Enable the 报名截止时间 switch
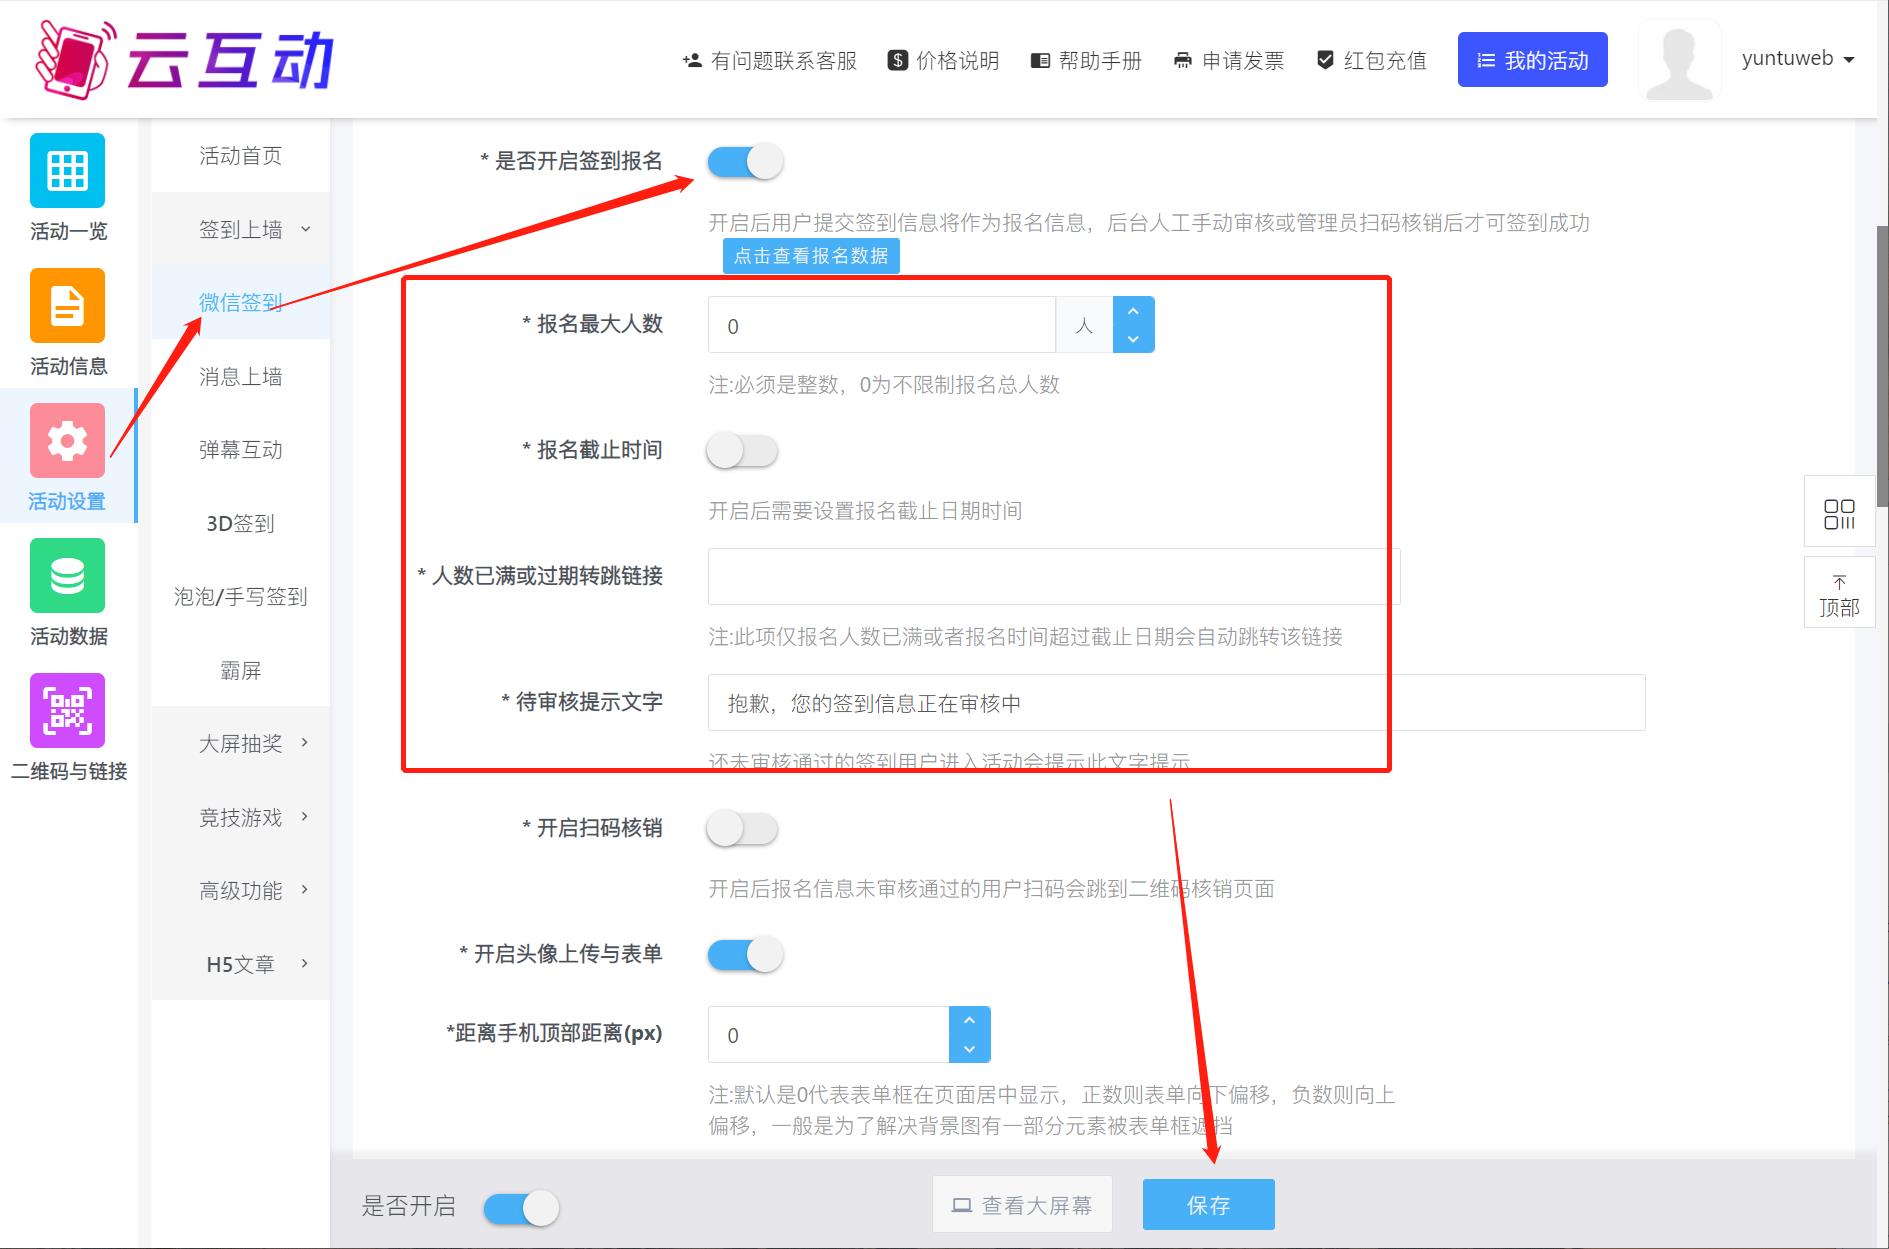Screen dimensions: 1889x1249 click(742, 451)
